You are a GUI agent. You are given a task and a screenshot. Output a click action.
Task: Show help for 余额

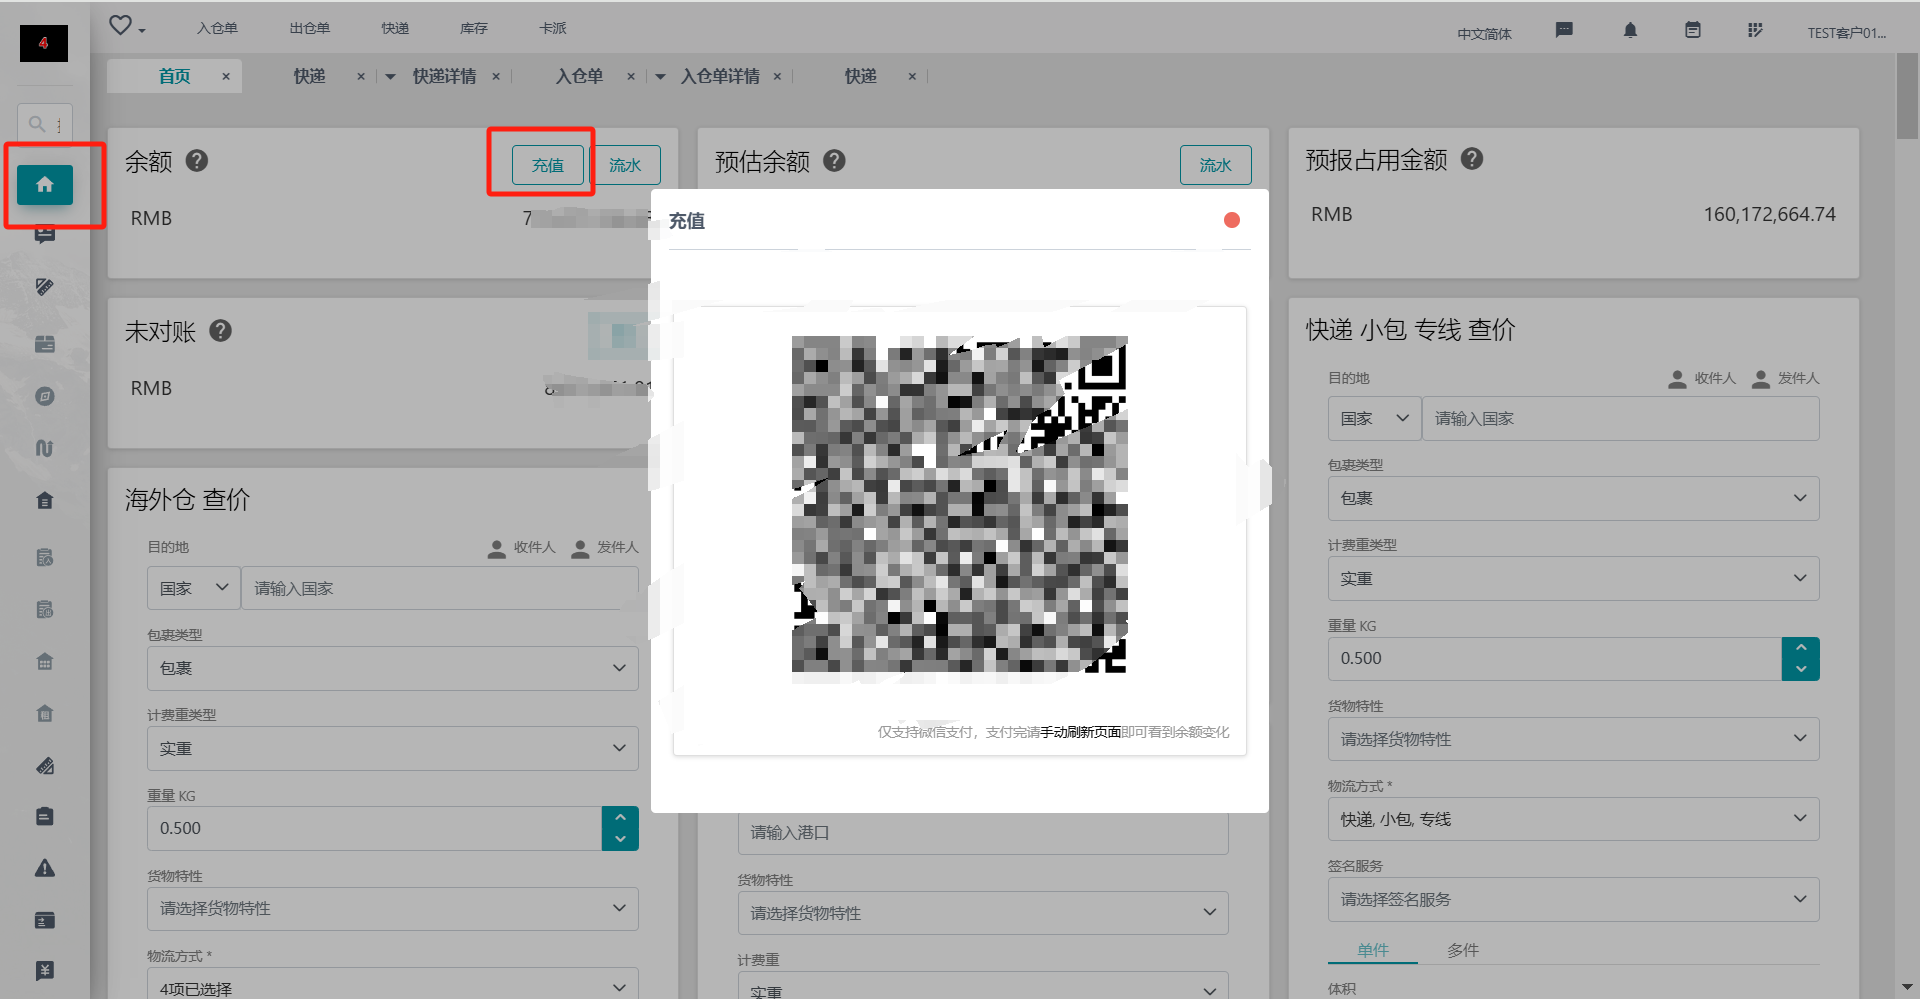pos(197,161)
